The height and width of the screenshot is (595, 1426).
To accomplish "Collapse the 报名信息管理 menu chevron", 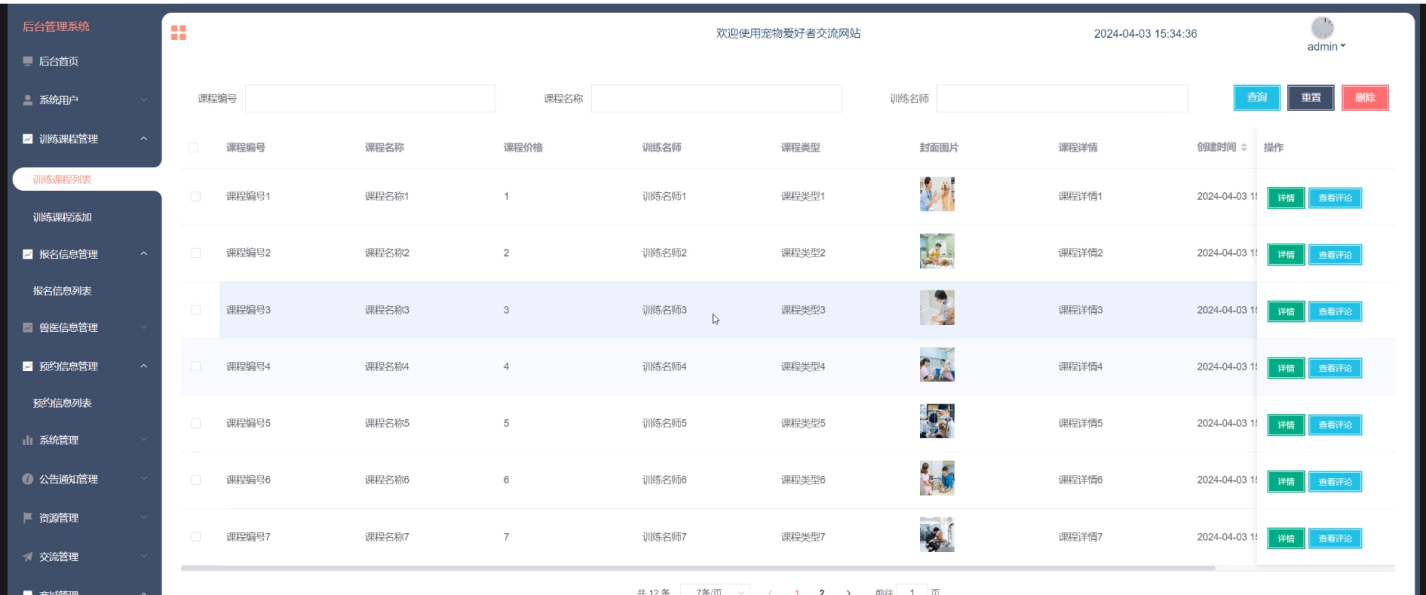I will pyautogui.click(x=144, y=254).
